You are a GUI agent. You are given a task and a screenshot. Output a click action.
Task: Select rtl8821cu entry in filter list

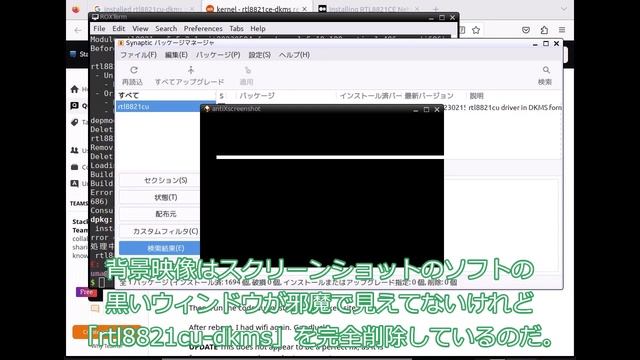(165, 107)
